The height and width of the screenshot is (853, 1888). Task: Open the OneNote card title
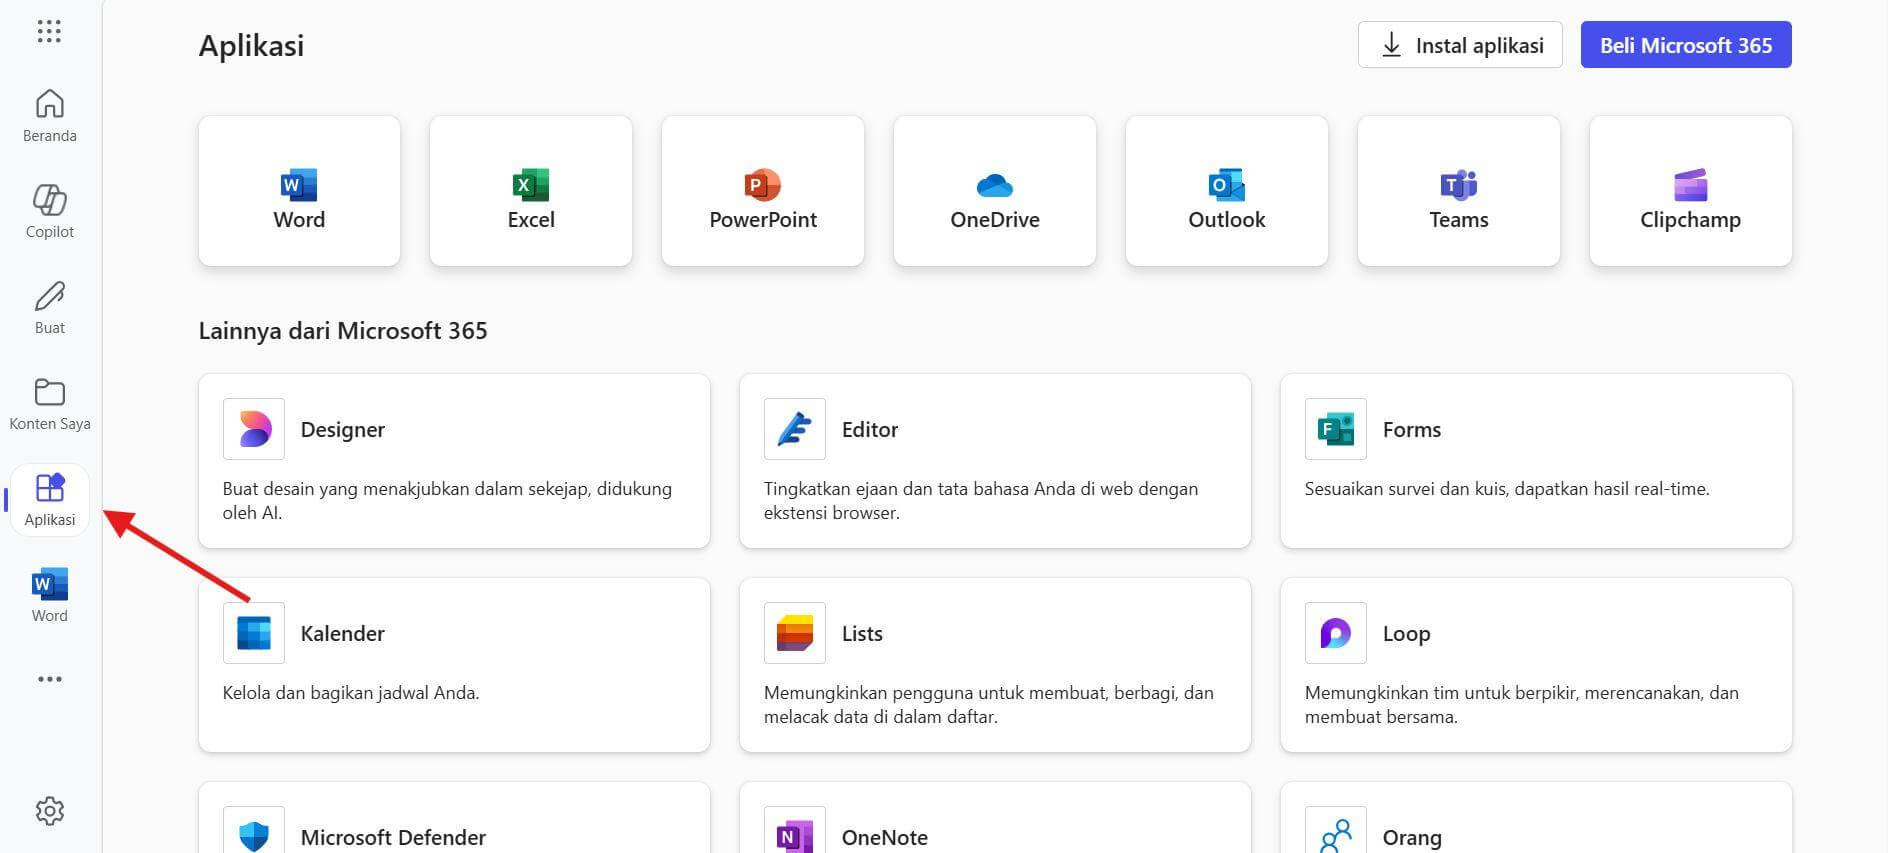(x=884, y=838)
